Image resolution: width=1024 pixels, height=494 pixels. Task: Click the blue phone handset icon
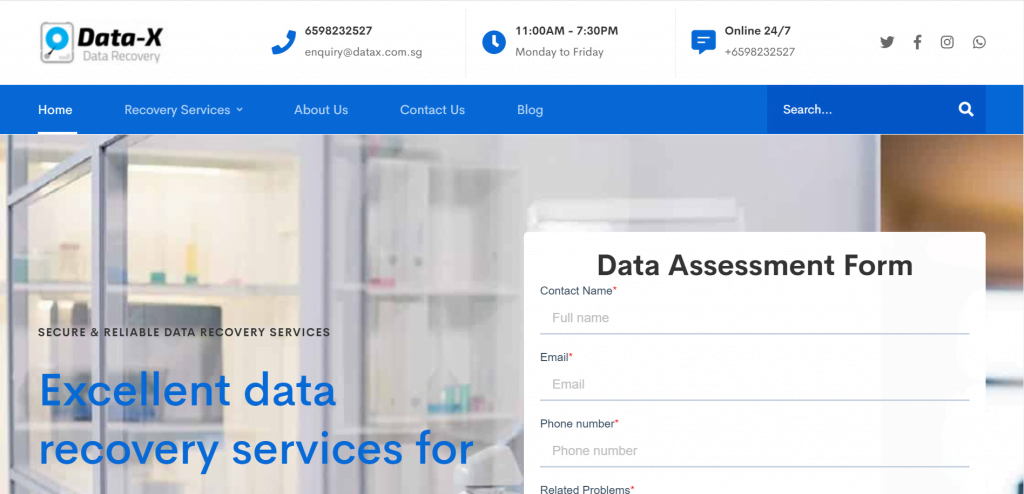283,42
